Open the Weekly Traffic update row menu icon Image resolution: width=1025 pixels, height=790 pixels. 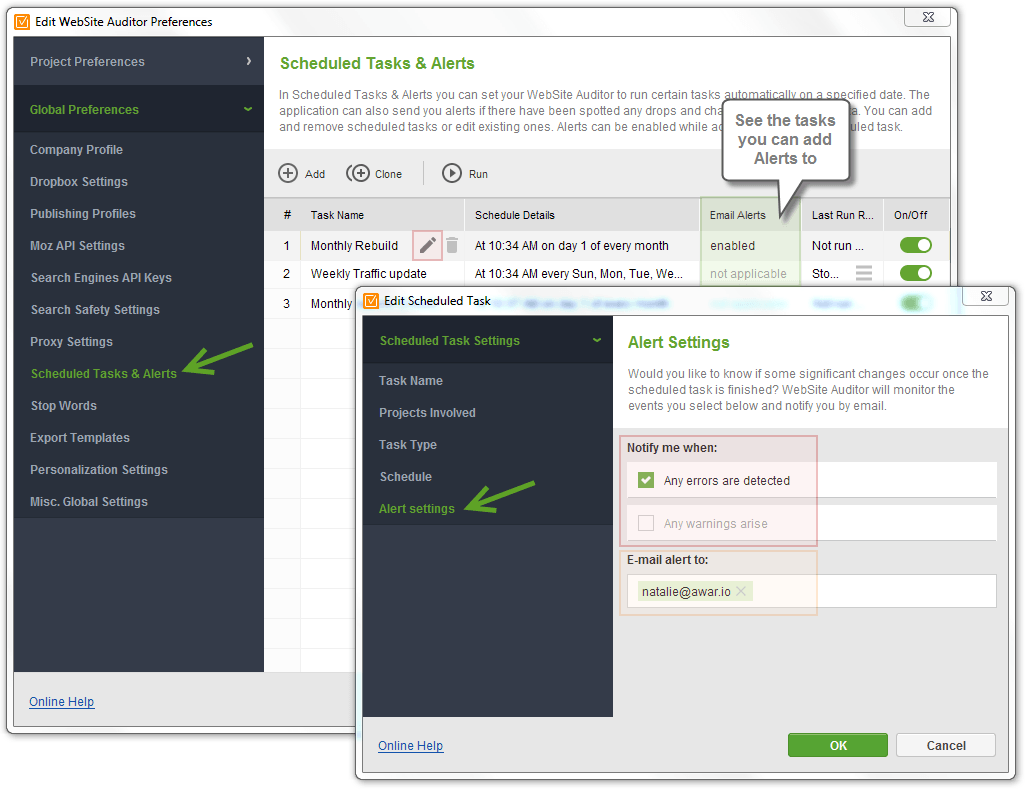click(864, 273)
